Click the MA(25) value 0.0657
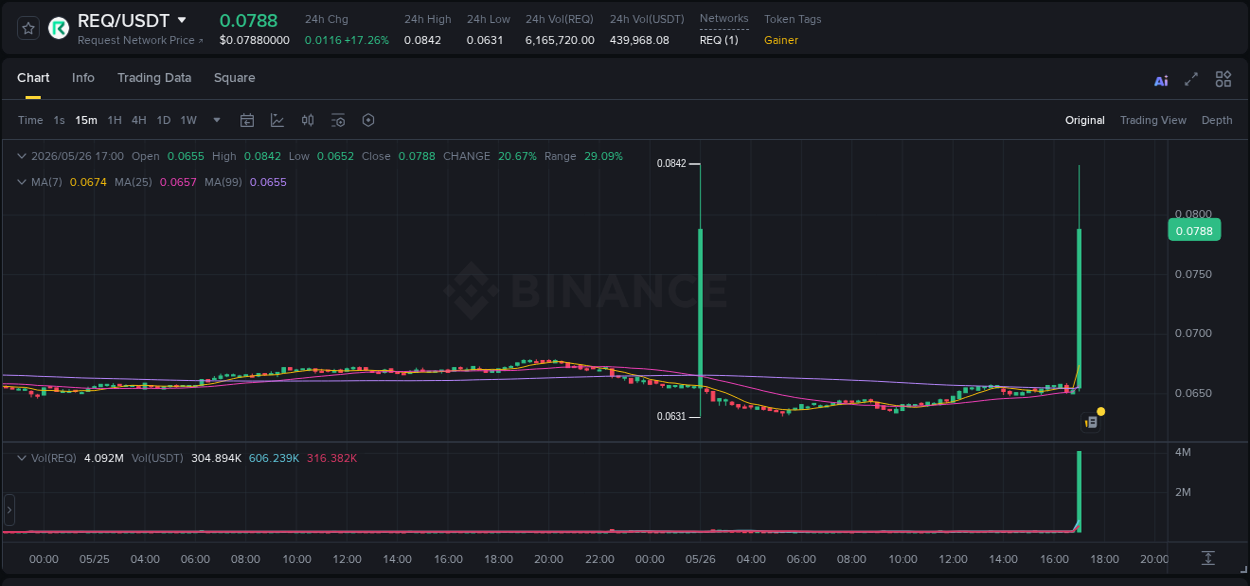Image resolution: width=1250 pixels, height=586 pixels. click(x=178, y=182)
